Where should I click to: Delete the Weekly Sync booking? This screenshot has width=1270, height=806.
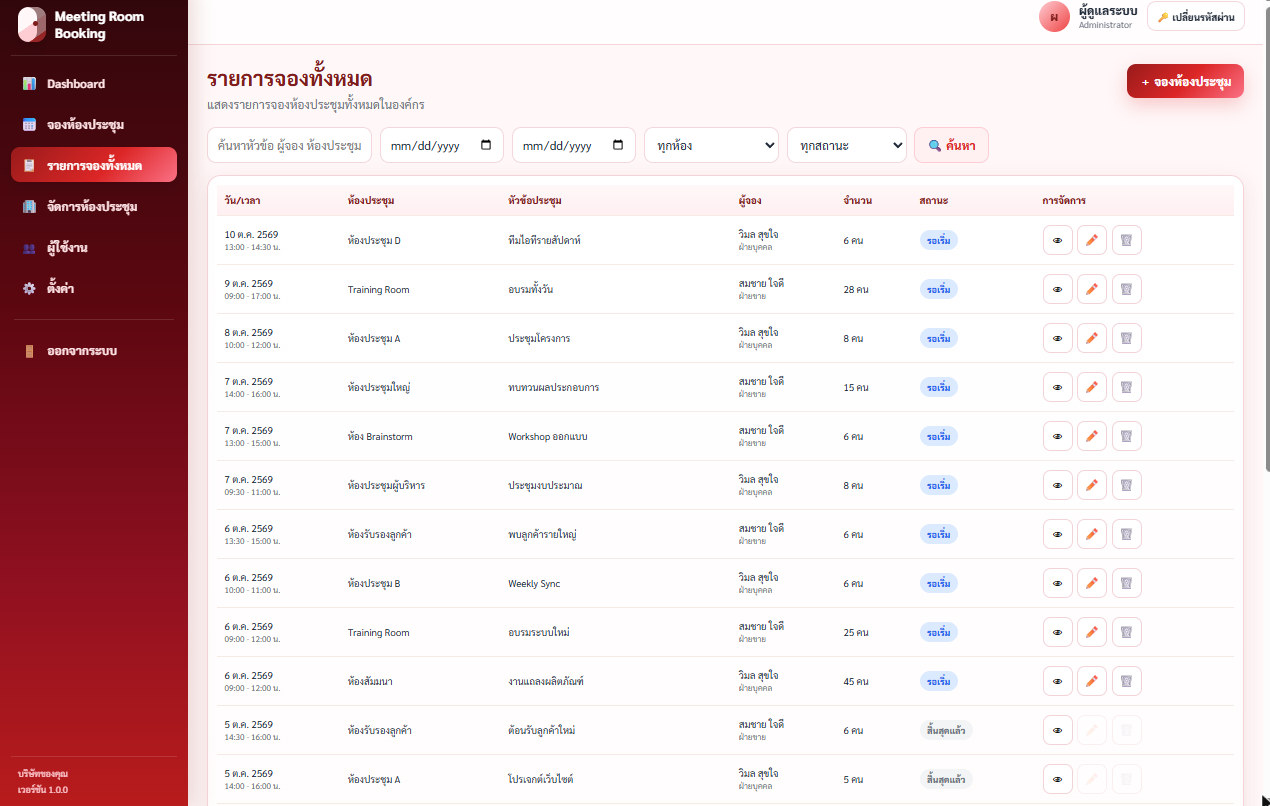[x=1127, y=583]
